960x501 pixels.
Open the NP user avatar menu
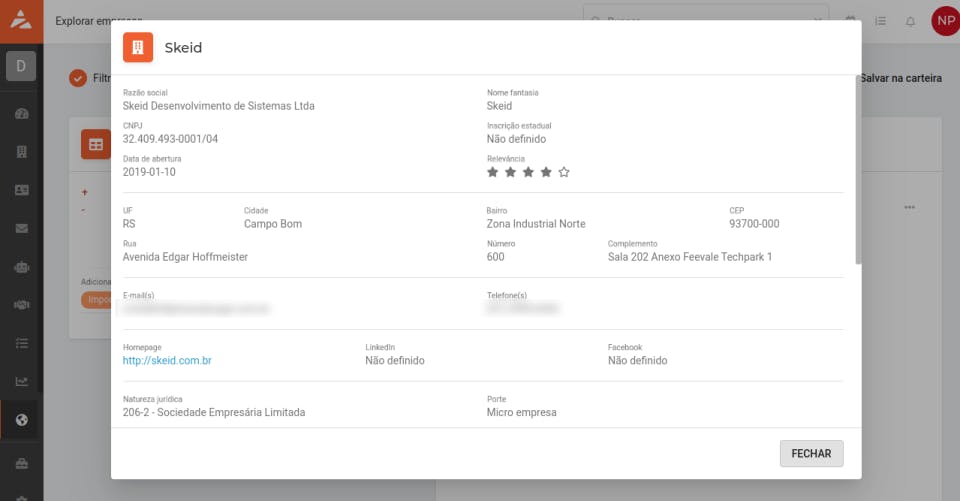pos(944,21)
